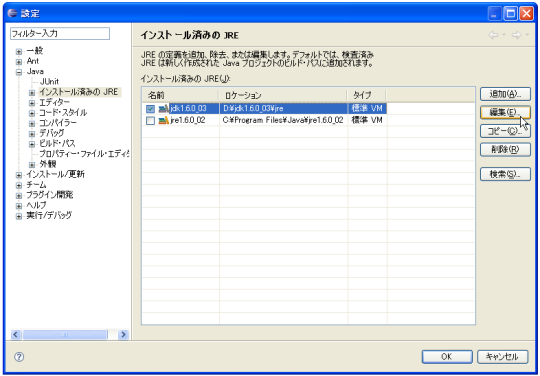The width and height of the screenshot is (540, 376).
Task: Go back using the back arrow icon
Action: tap(493, 35)
